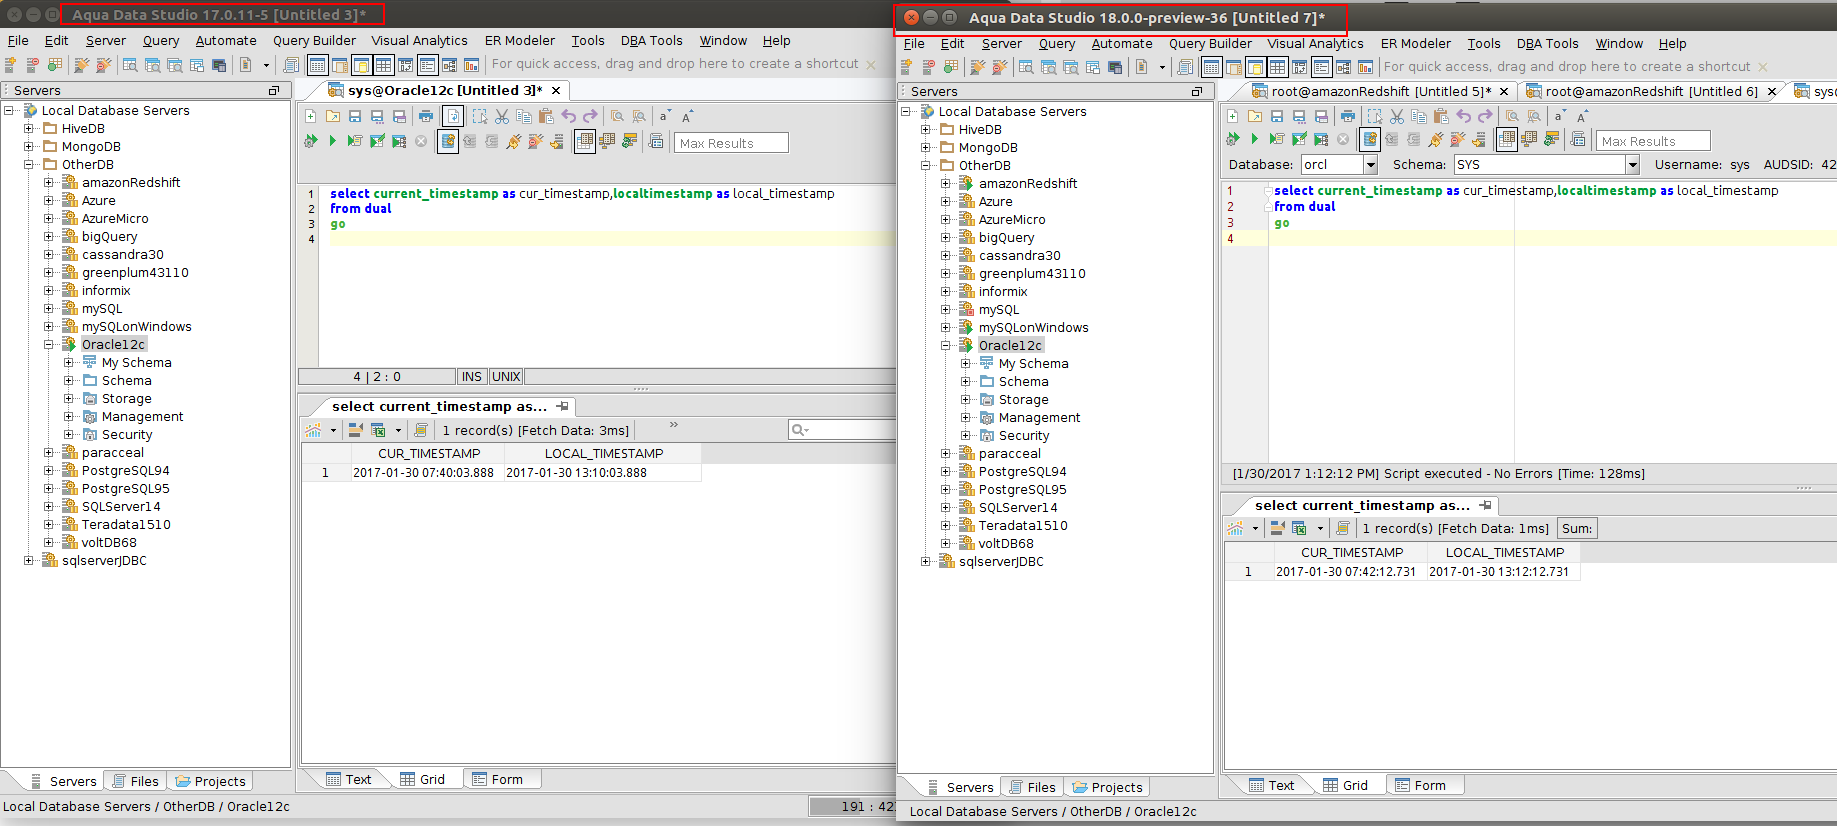Select Form result tab in 17.0 window

pyautogui.click(x=498, y=779)
